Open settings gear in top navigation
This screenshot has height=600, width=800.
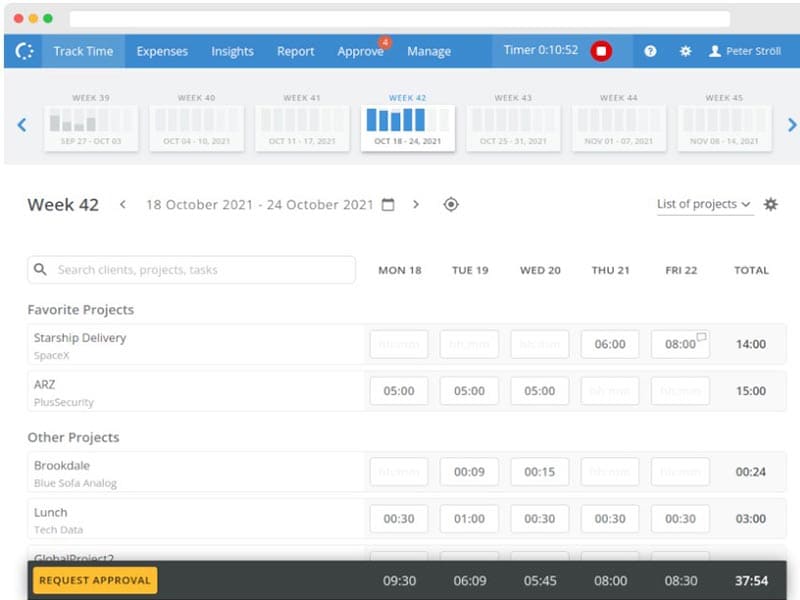[x=685, y=51]
